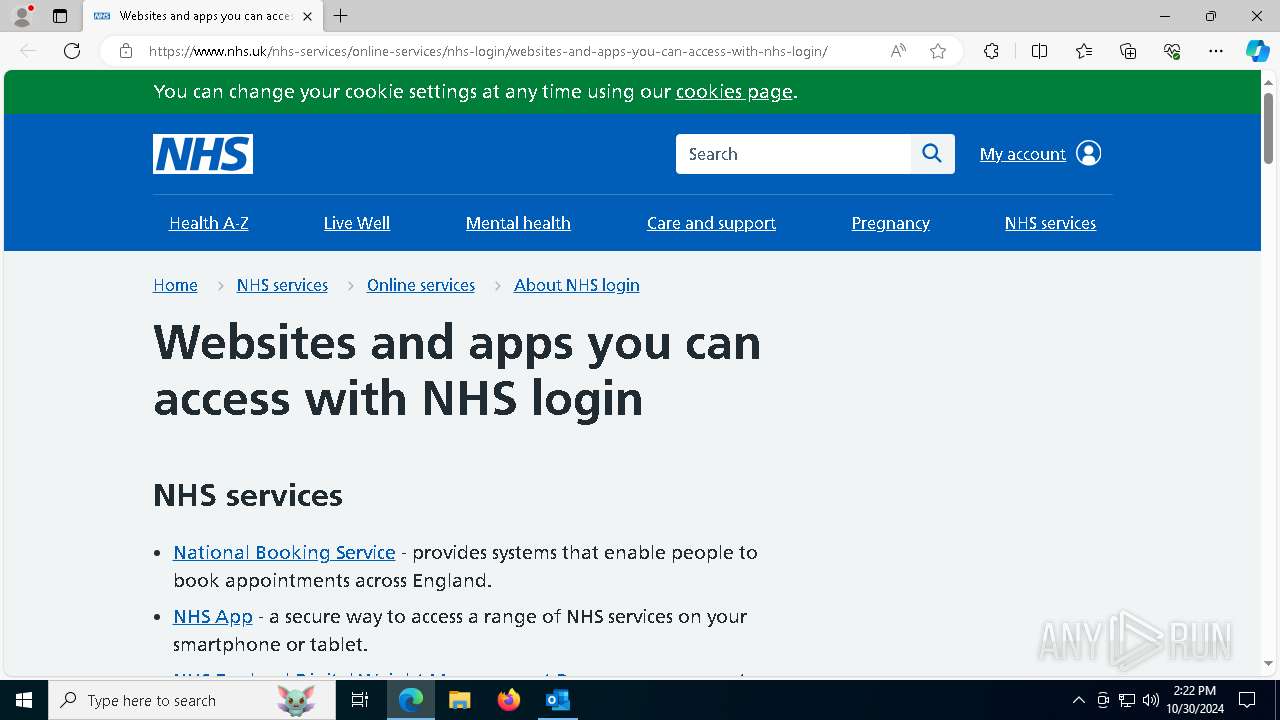Go to Online services breadcrumb
Viewport: 1280px width, 720px height.
(421, 285)
